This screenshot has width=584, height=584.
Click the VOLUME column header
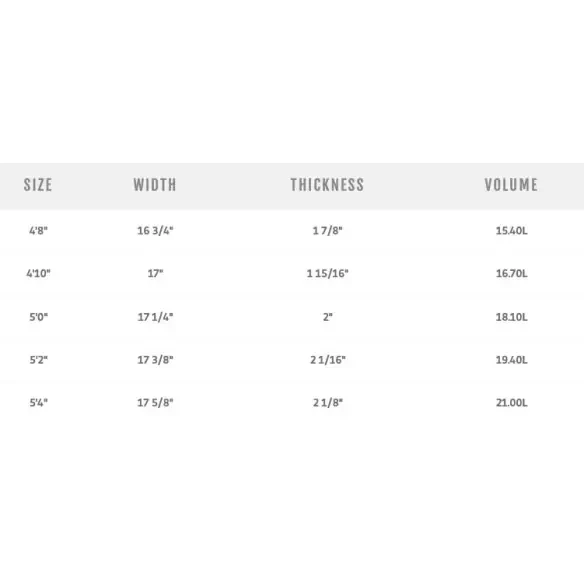coord(511,185)
